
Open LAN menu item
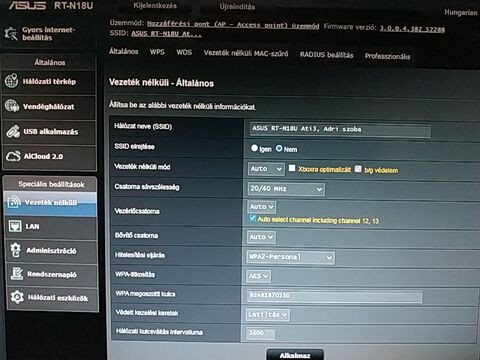(51, 227)
